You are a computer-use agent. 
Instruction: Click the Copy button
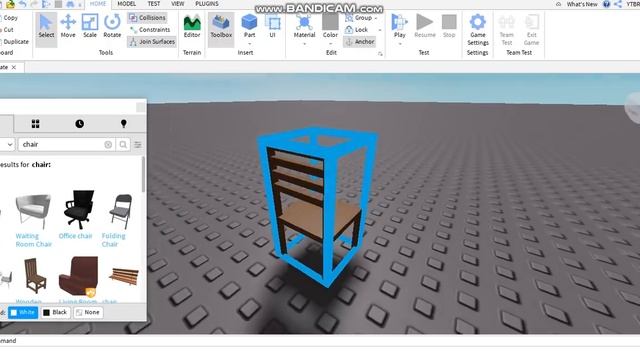[9, 18]
